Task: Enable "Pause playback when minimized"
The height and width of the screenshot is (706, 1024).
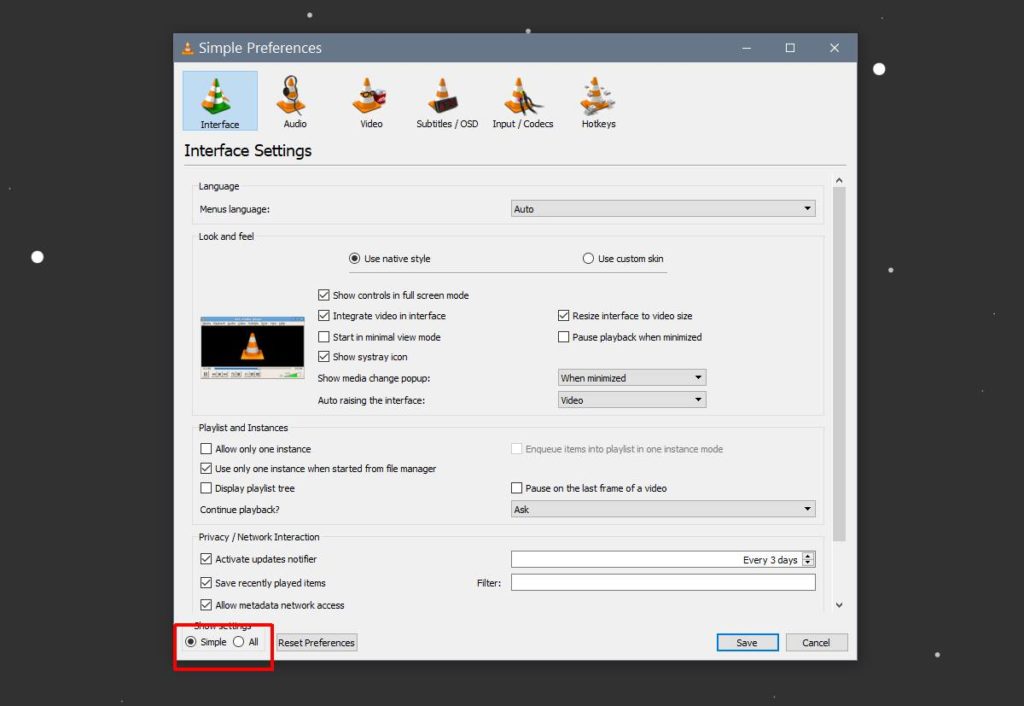Action: pyautogui.click(x=564, y=337)
